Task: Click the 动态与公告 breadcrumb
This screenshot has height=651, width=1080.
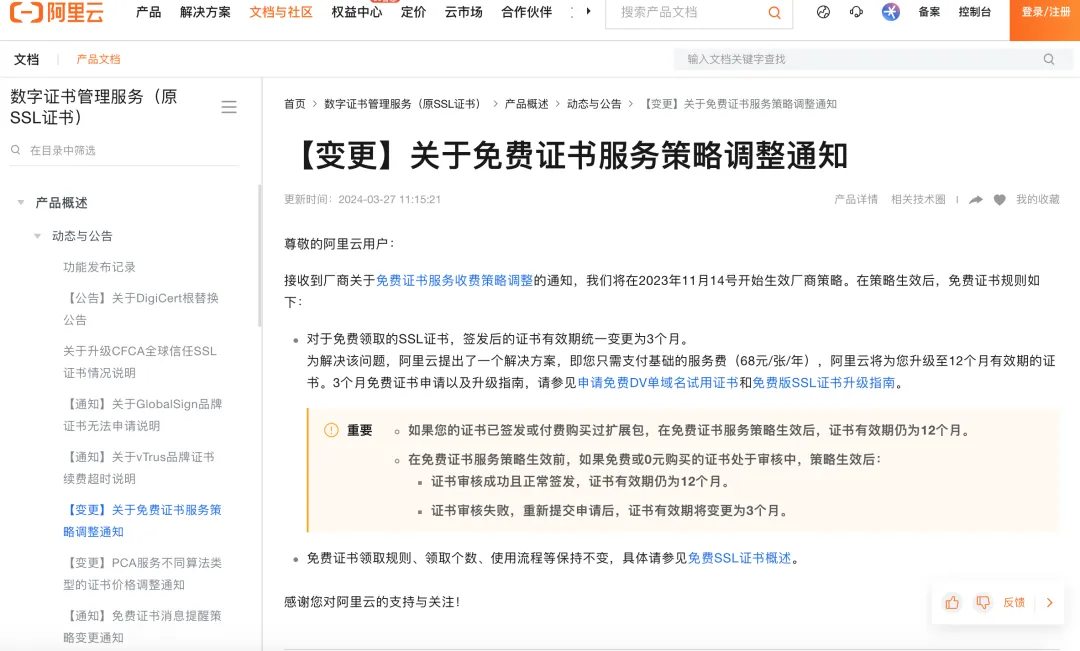Action: tap(594, 104)
